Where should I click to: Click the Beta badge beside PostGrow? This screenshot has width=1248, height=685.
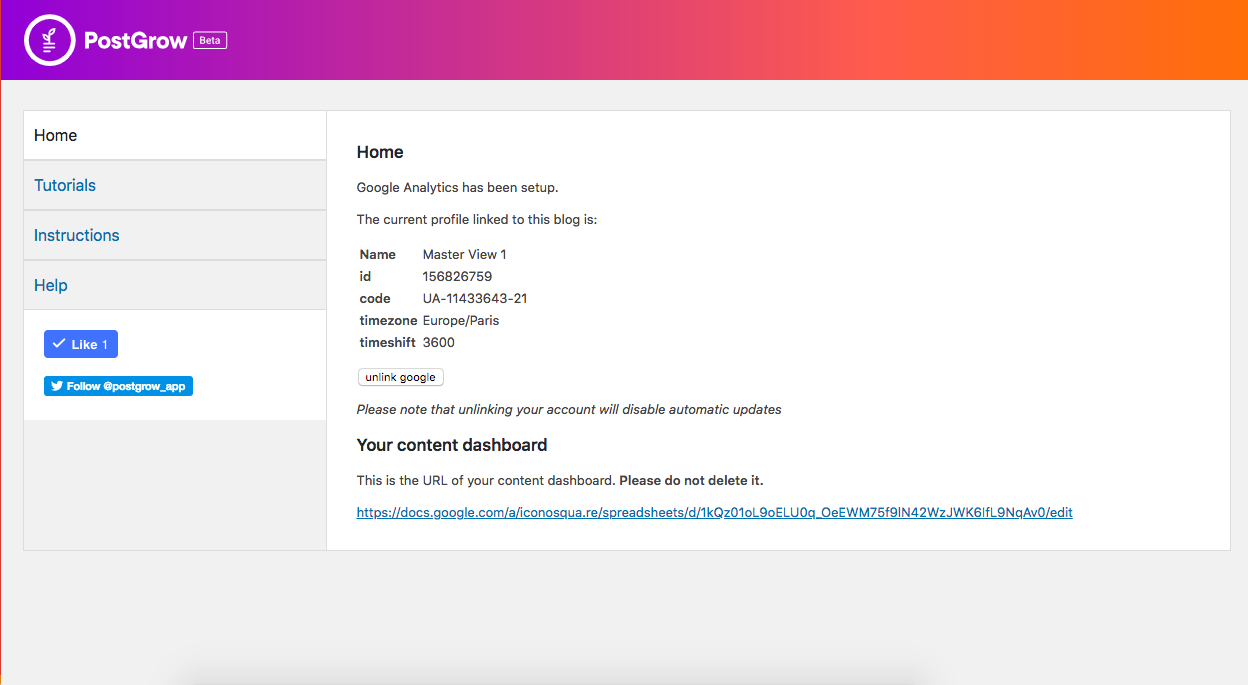[210, 41]
